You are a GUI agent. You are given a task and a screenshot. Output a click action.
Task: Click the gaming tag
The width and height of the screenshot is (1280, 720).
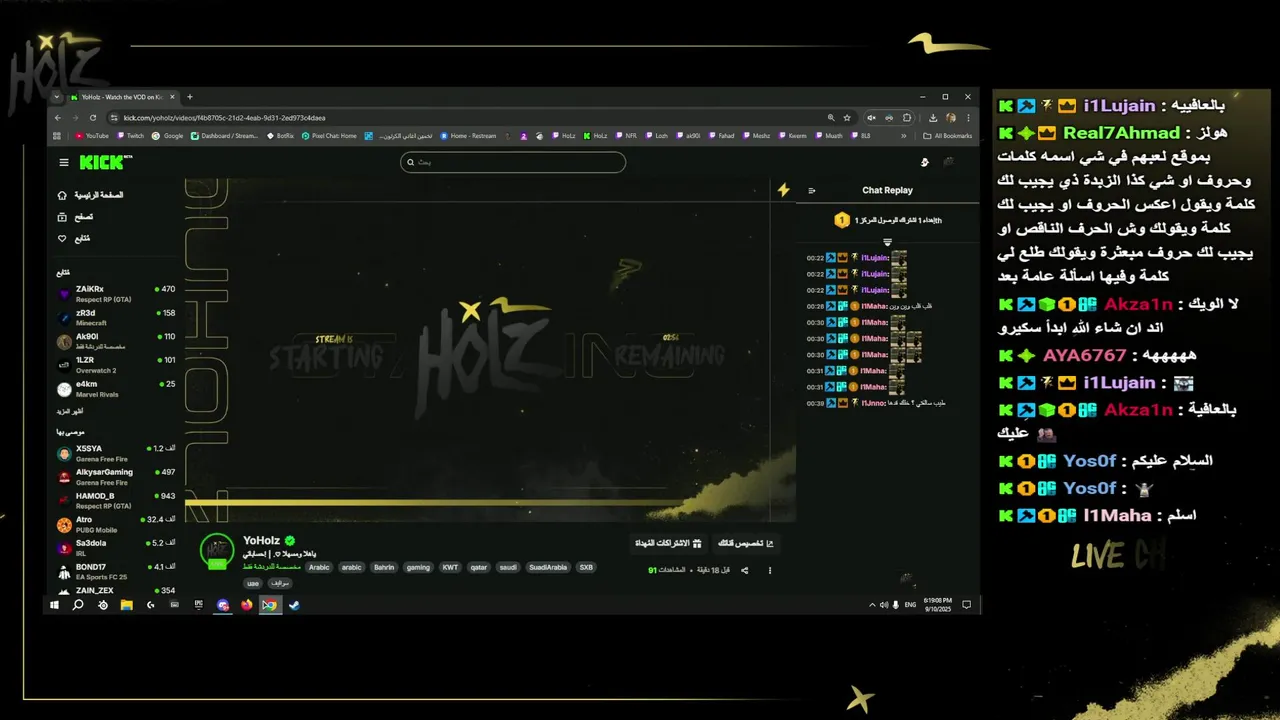(x=418, y=567)
